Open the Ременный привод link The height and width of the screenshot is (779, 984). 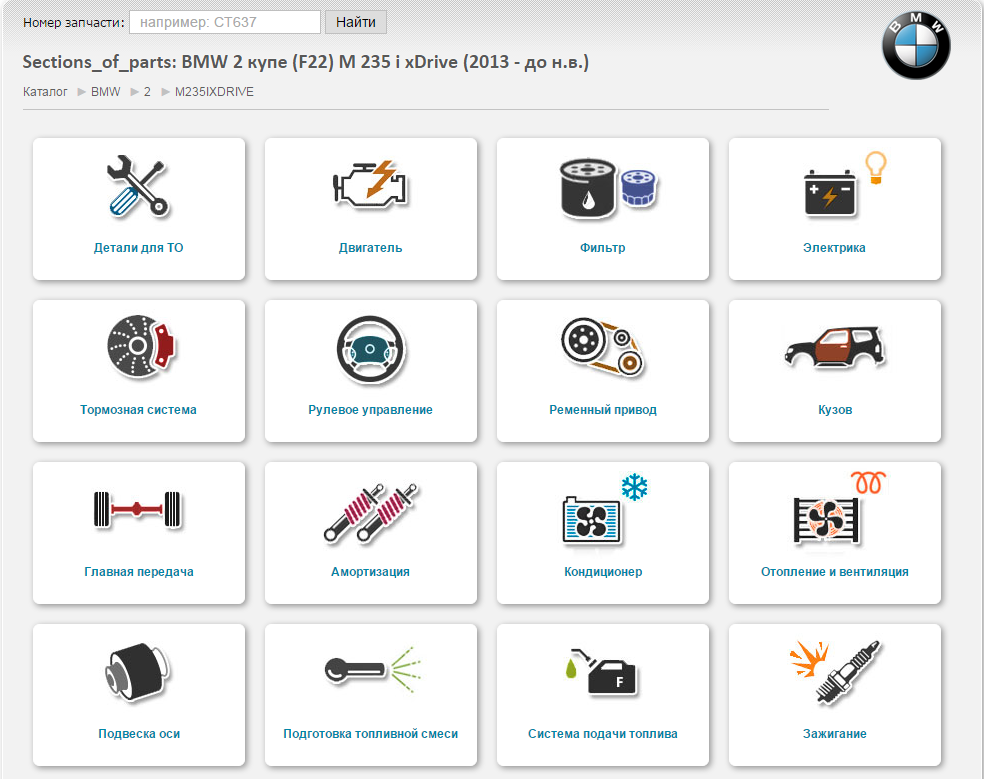(x=602, y=409)
